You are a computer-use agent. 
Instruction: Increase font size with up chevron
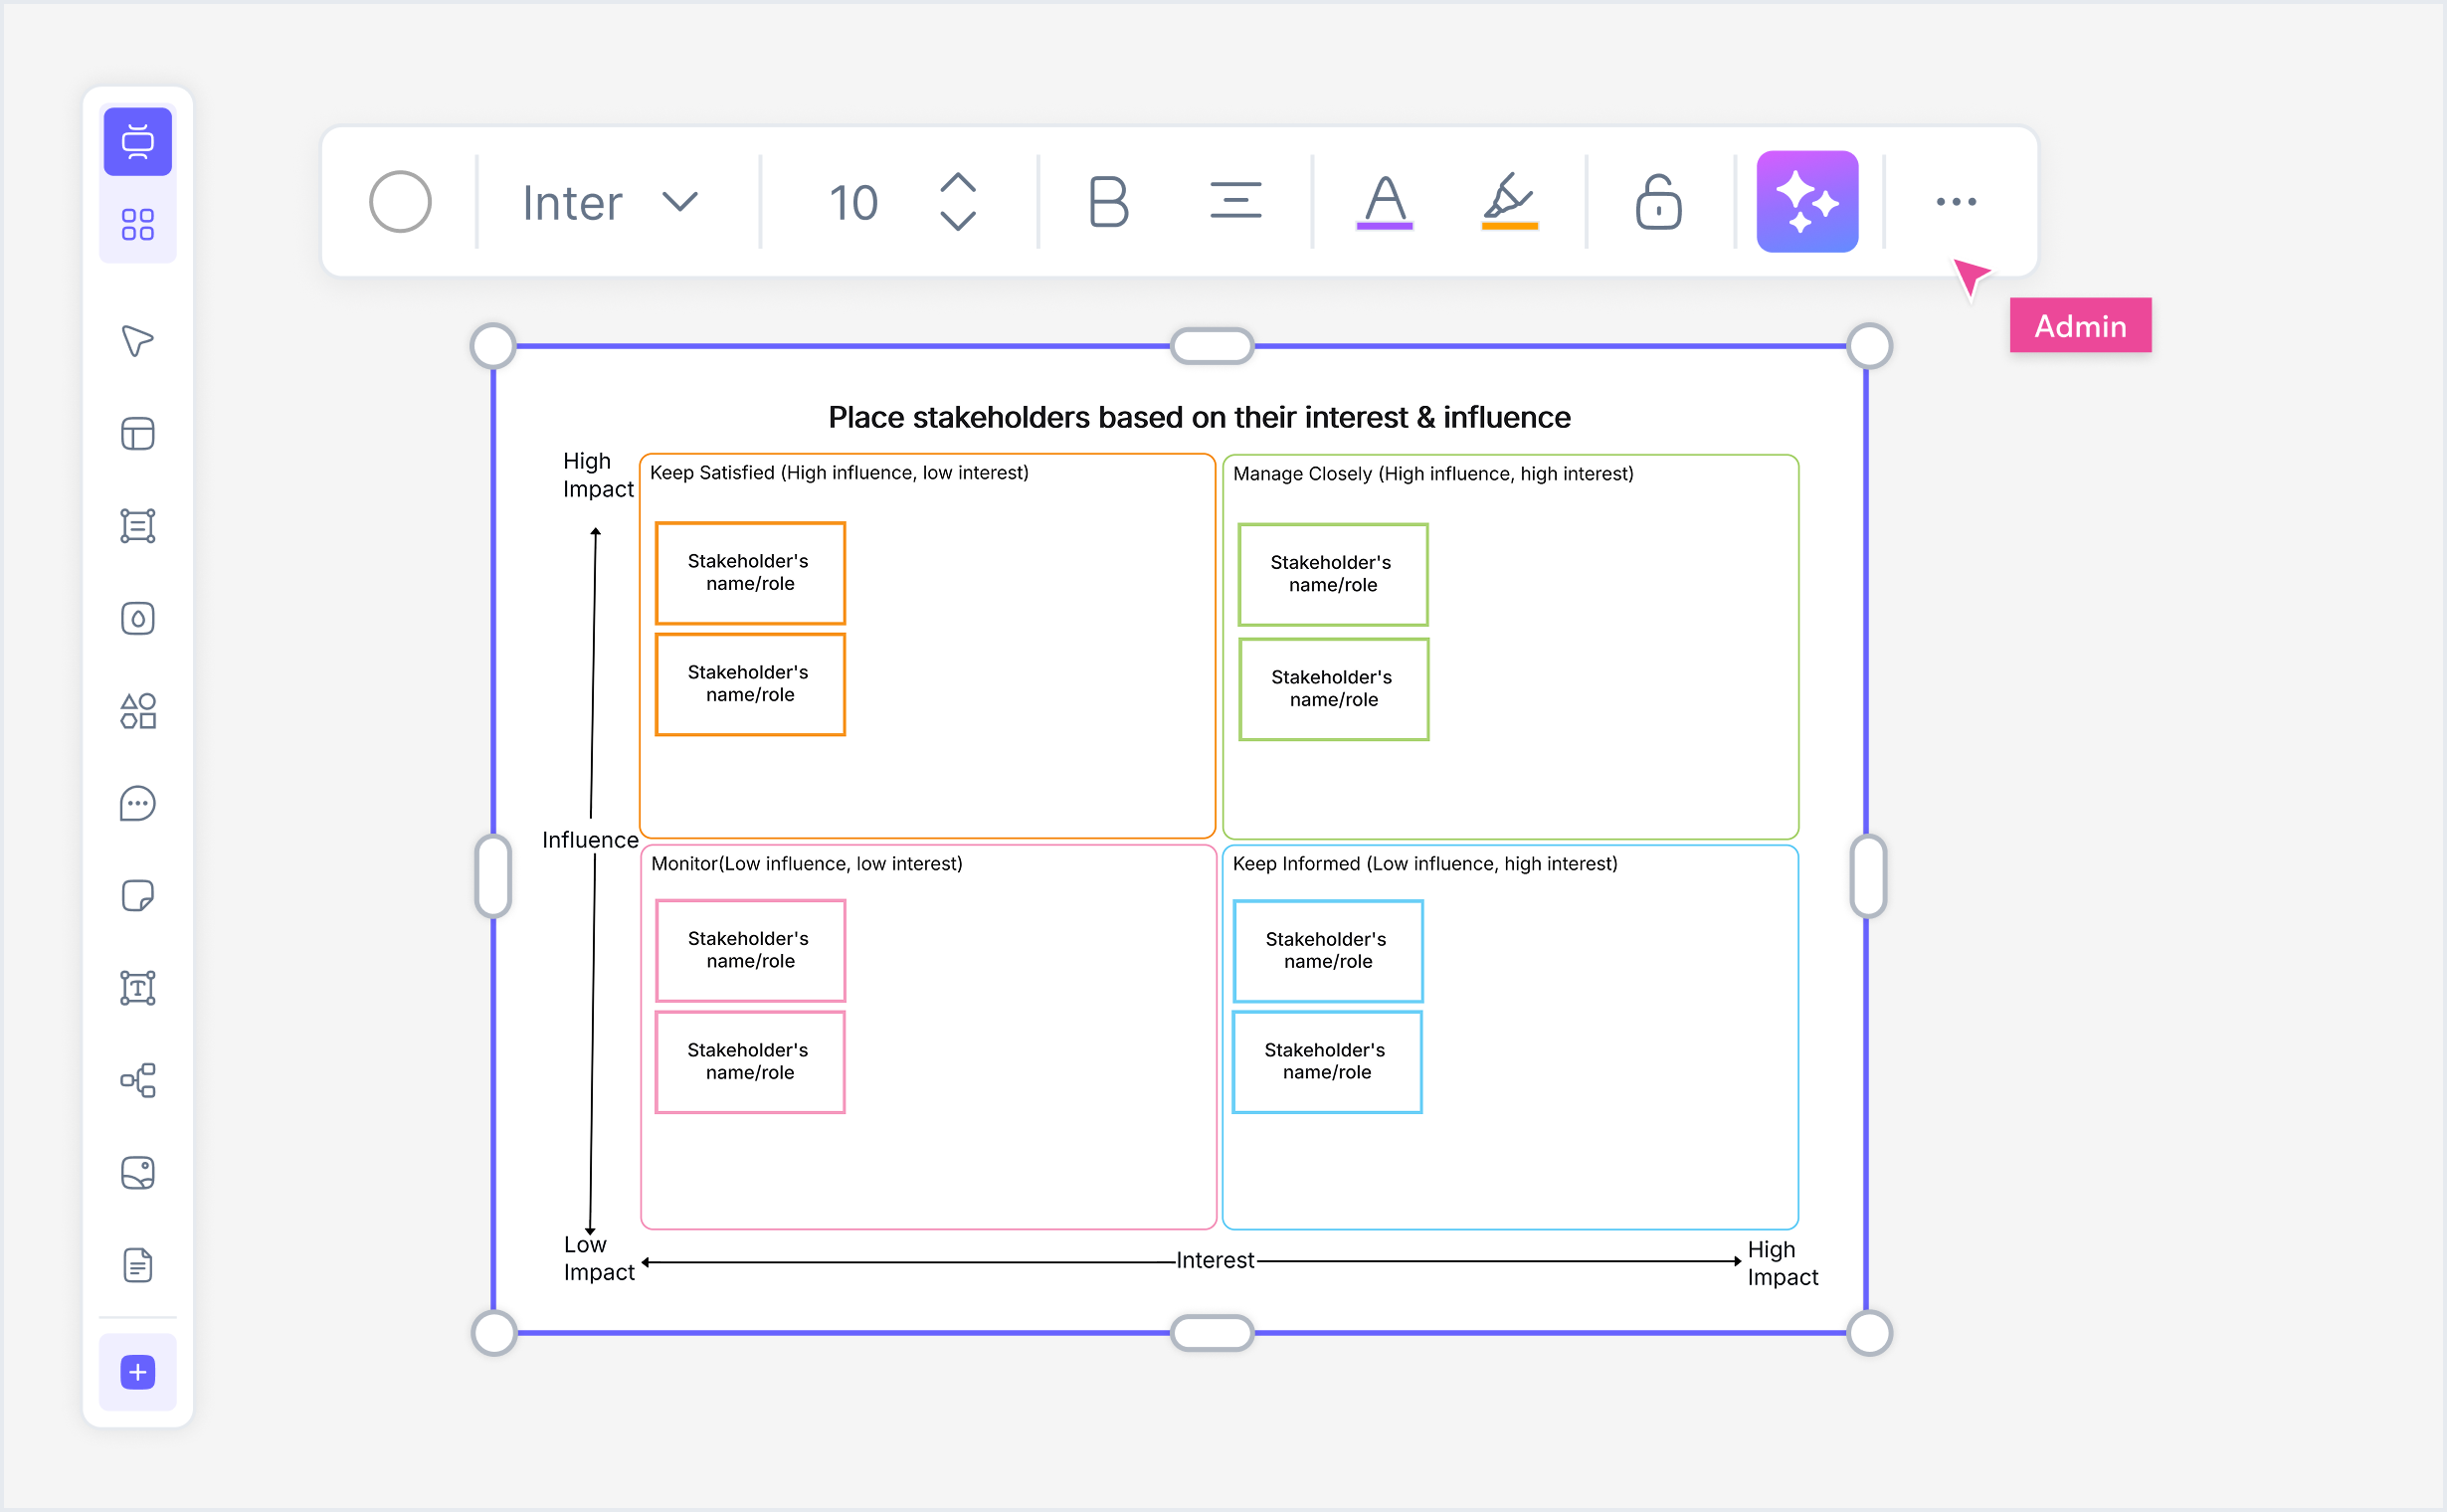pyautogui.click(x=958, y=183)
